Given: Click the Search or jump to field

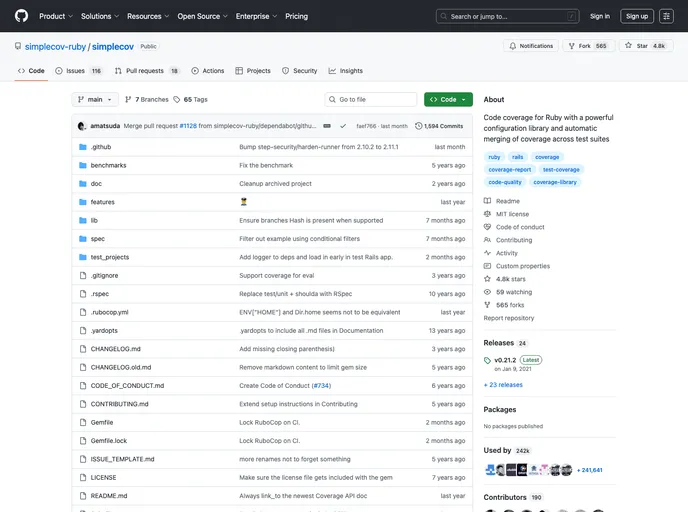Looking at the screenshot, I should tap(507, 16).
